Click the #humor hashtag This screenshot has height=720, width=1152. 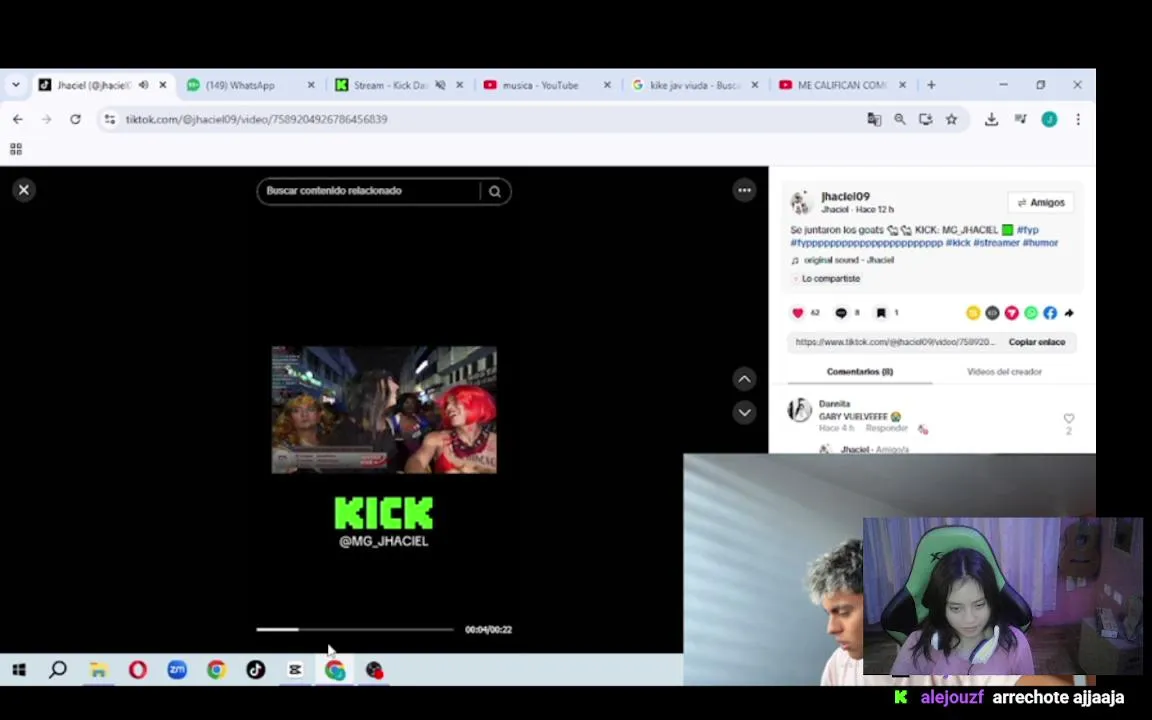tap(1040, 242)
